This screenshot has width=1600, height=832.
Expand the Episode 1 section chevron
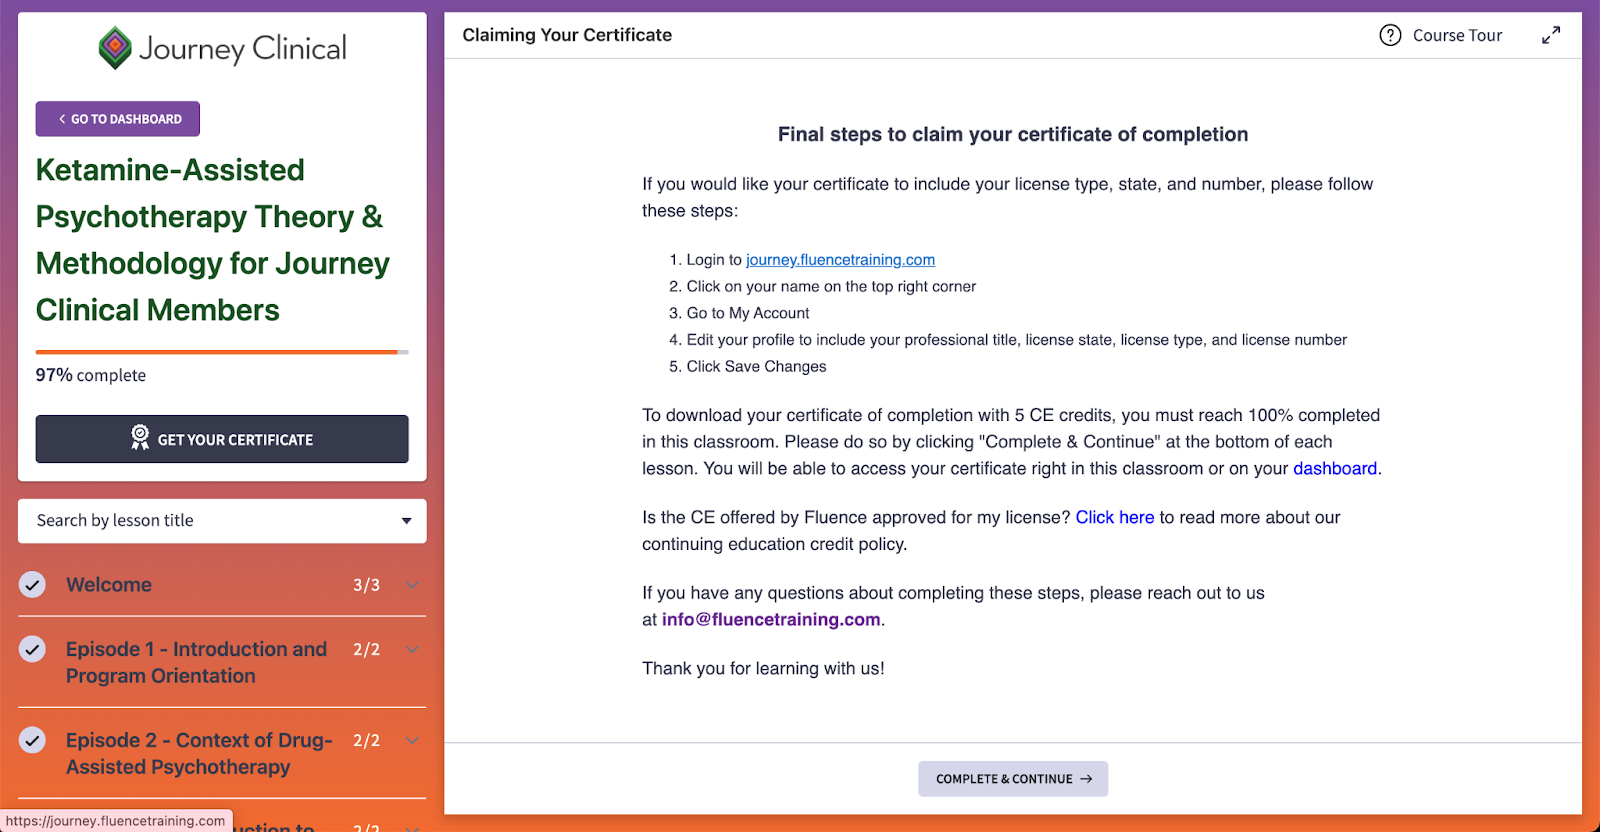[x=412, y=650]
